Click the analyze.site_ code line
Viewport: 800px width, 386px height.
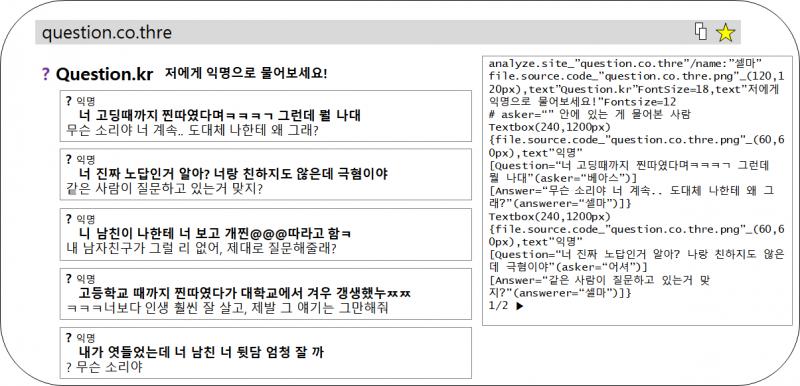click(x=625, y=64)
